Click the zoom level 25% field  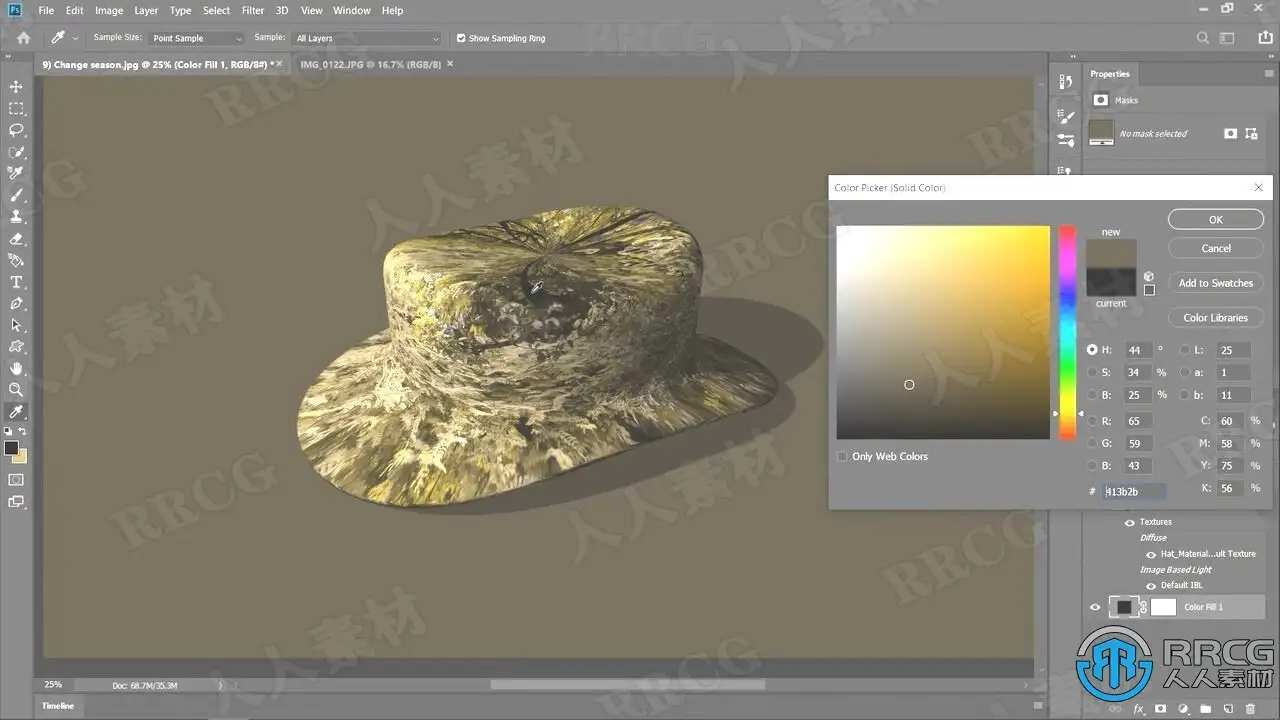pyautogui.click(x=53, y=685)
